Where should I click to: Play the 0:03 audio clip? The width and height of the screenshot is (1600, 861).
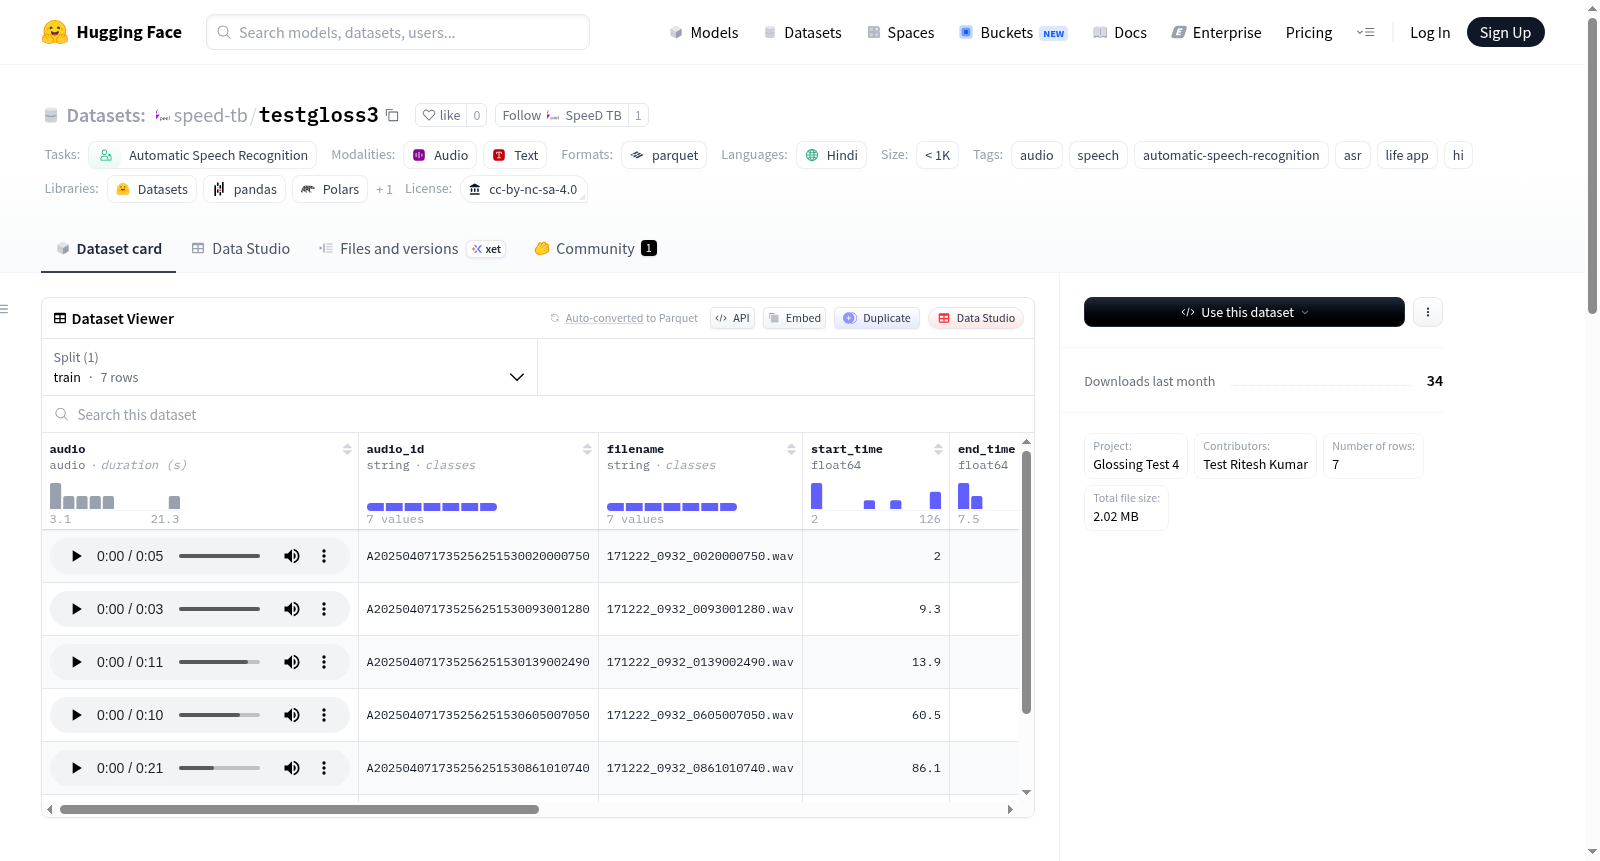76,609
